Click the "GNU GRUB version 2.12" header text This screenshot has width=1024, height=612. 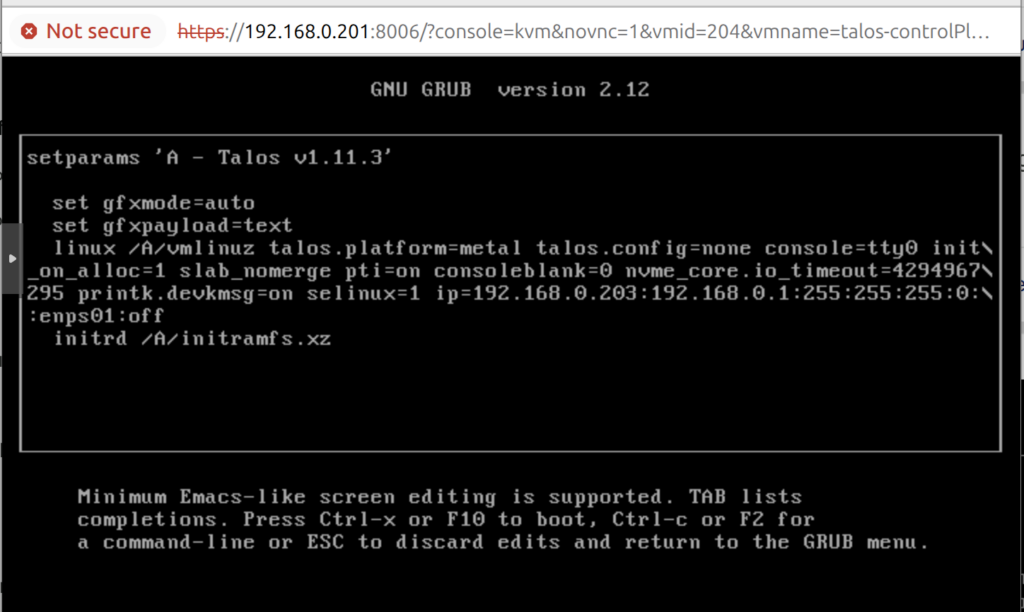510,90
